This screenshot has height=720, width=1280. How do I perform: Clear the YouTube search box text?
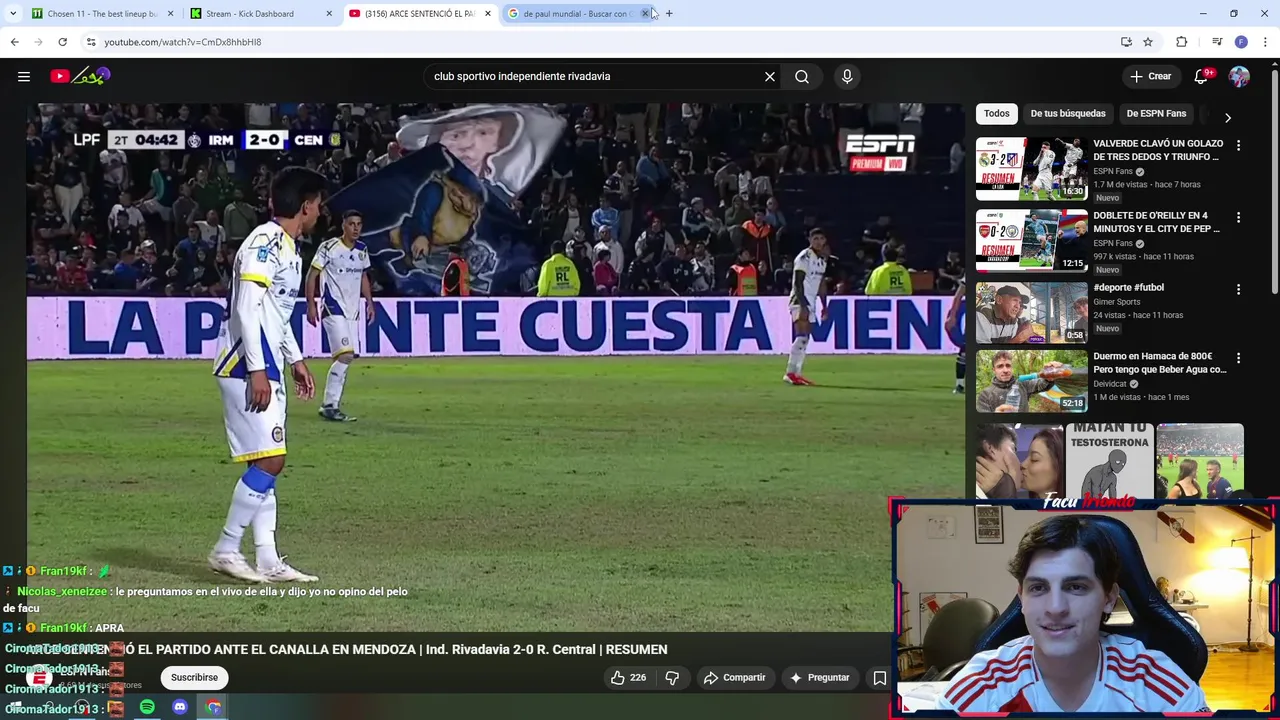coord(770,76)
